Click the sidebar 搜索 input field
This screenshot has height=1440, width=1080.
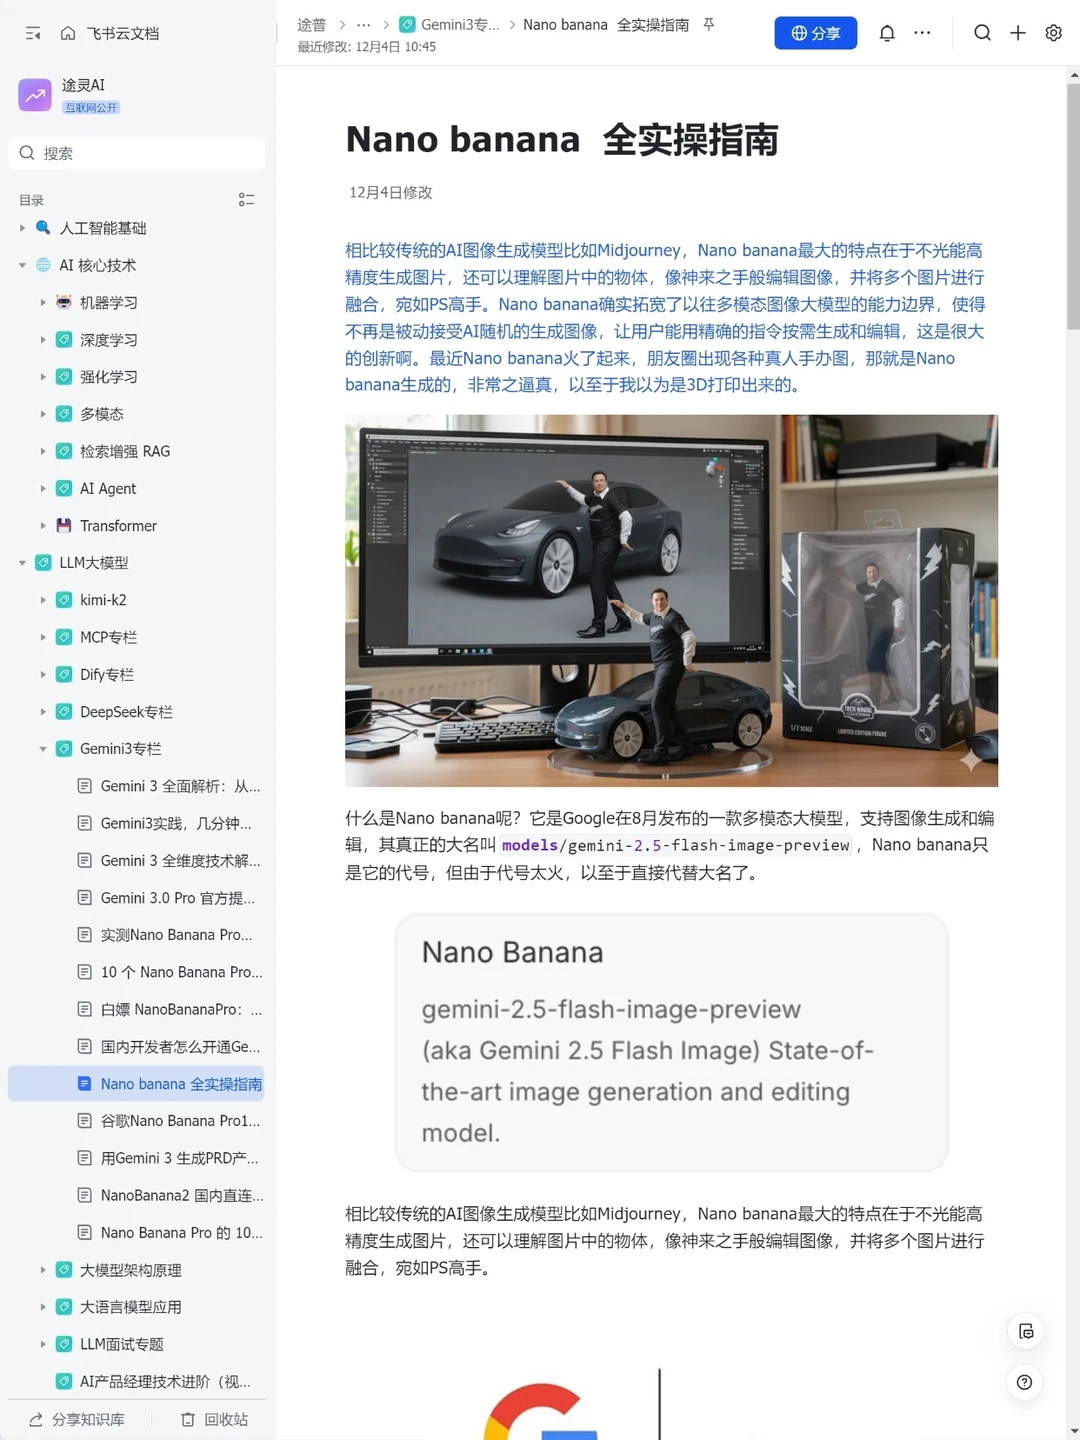click(136, 153)
